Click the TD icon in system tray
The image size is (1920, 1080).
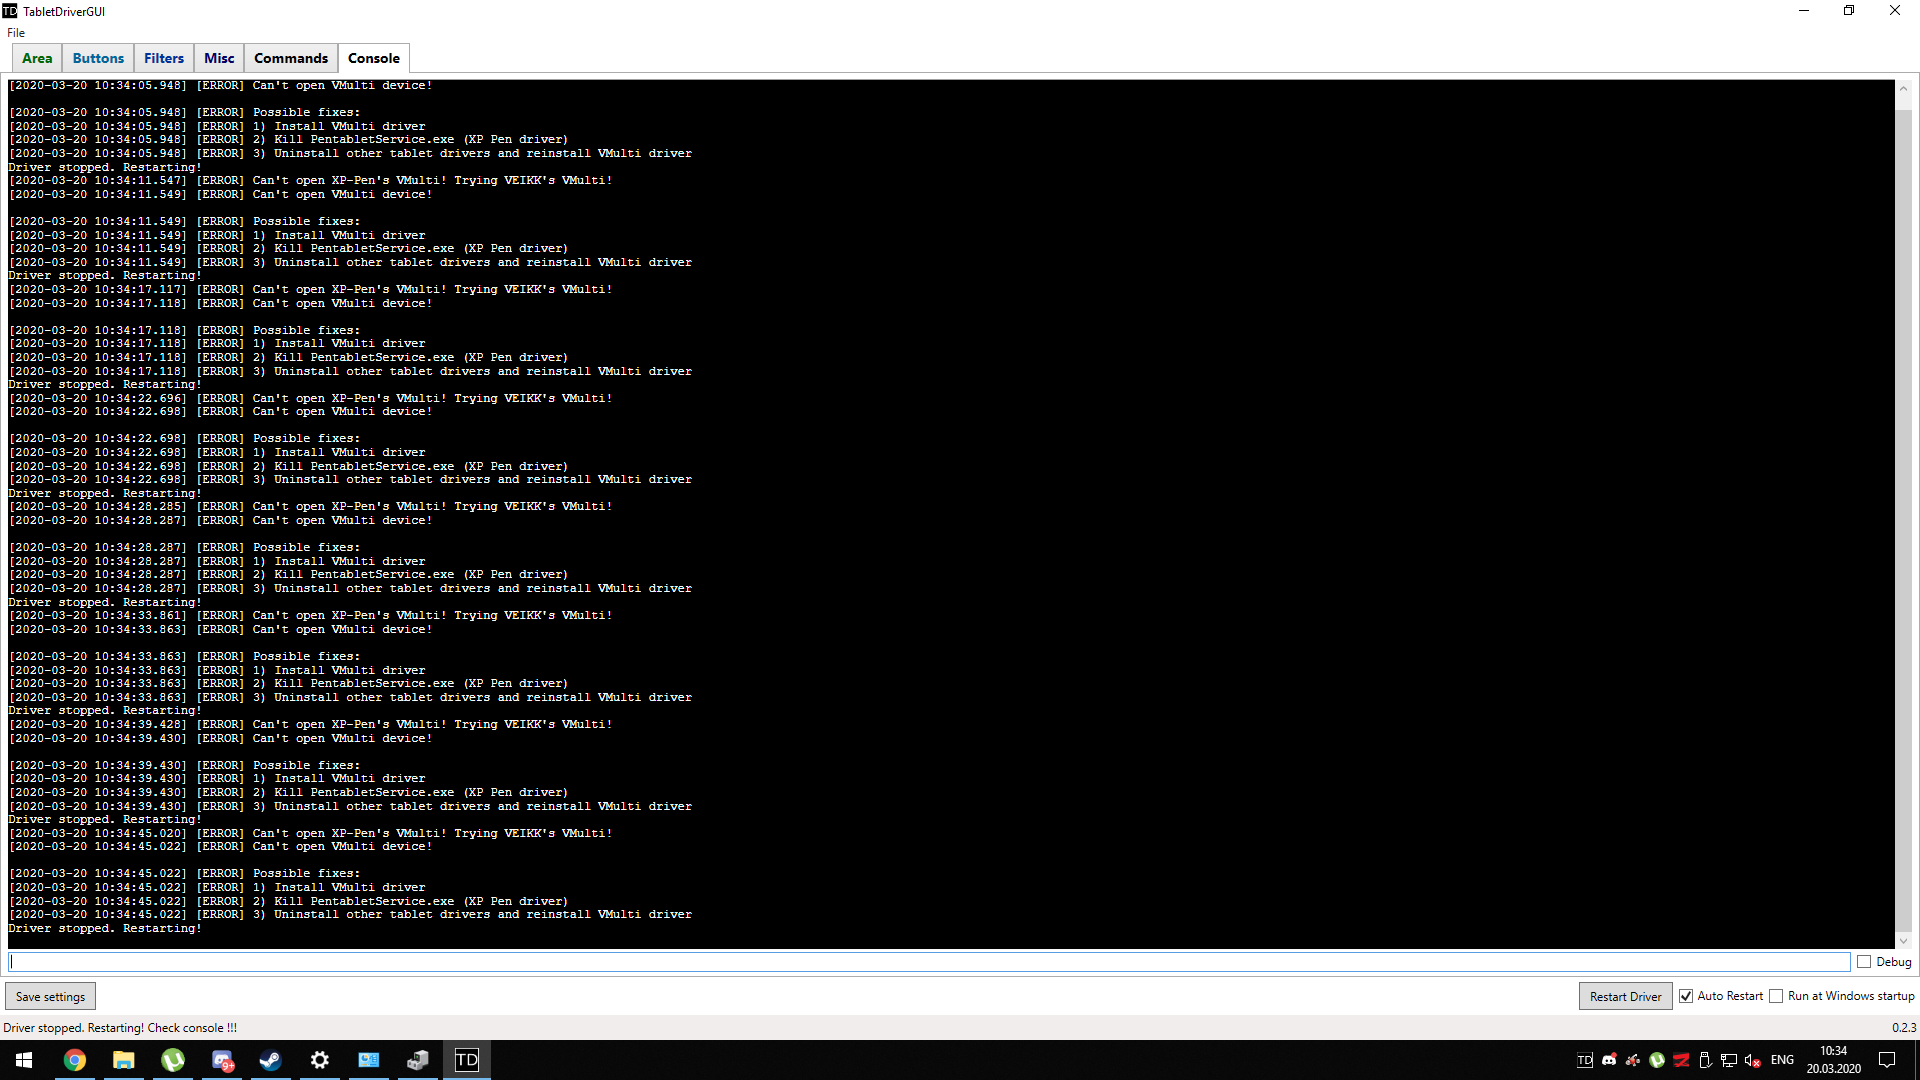click(x=1585, y=1060)
